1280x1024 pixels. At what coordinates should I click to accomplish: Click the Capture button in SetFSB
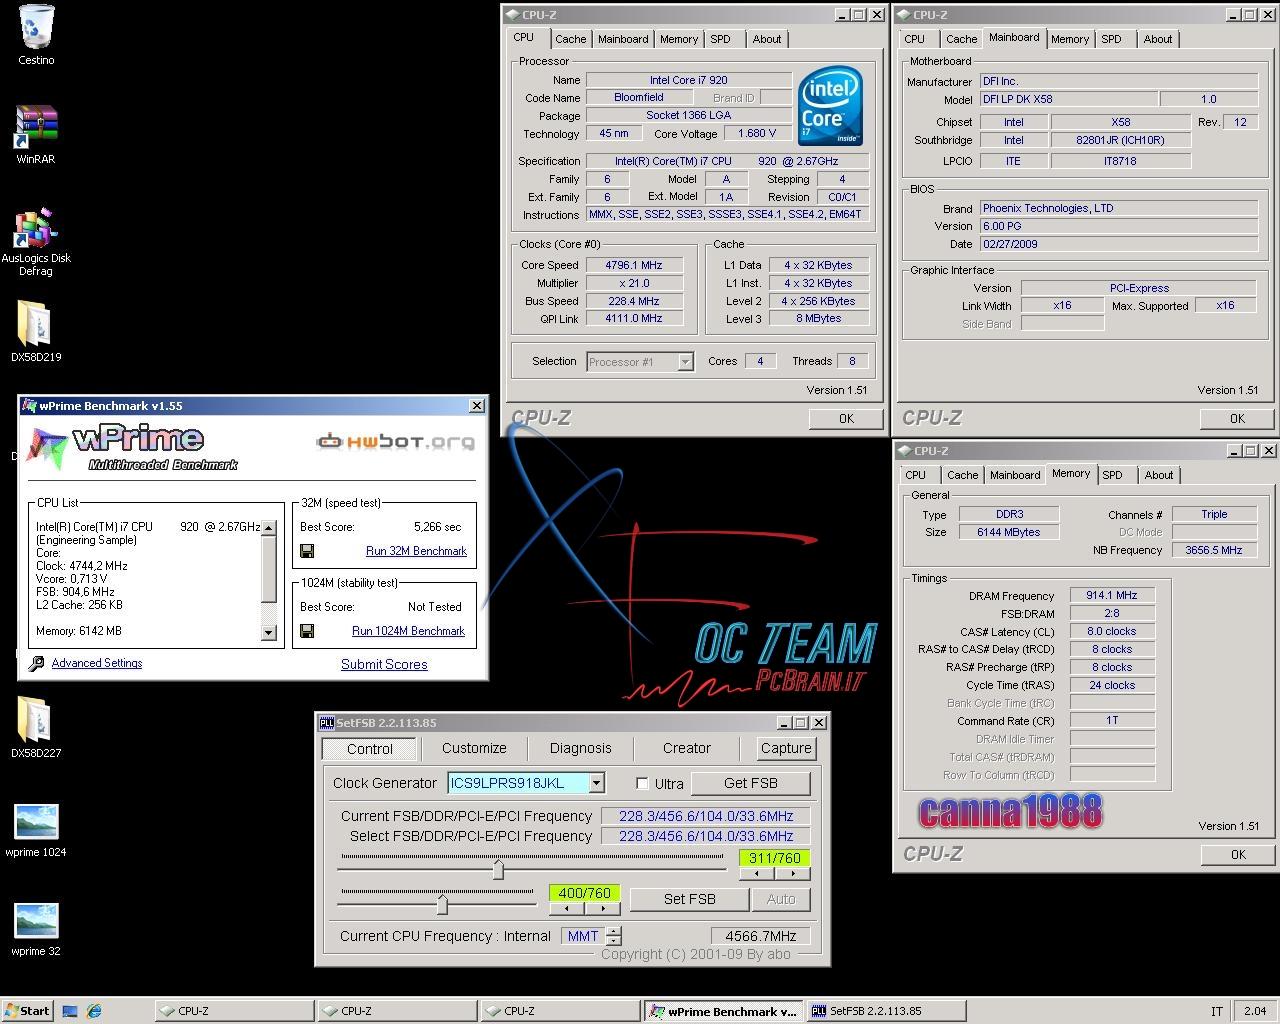pyautogui.click(x=786, y=748)
